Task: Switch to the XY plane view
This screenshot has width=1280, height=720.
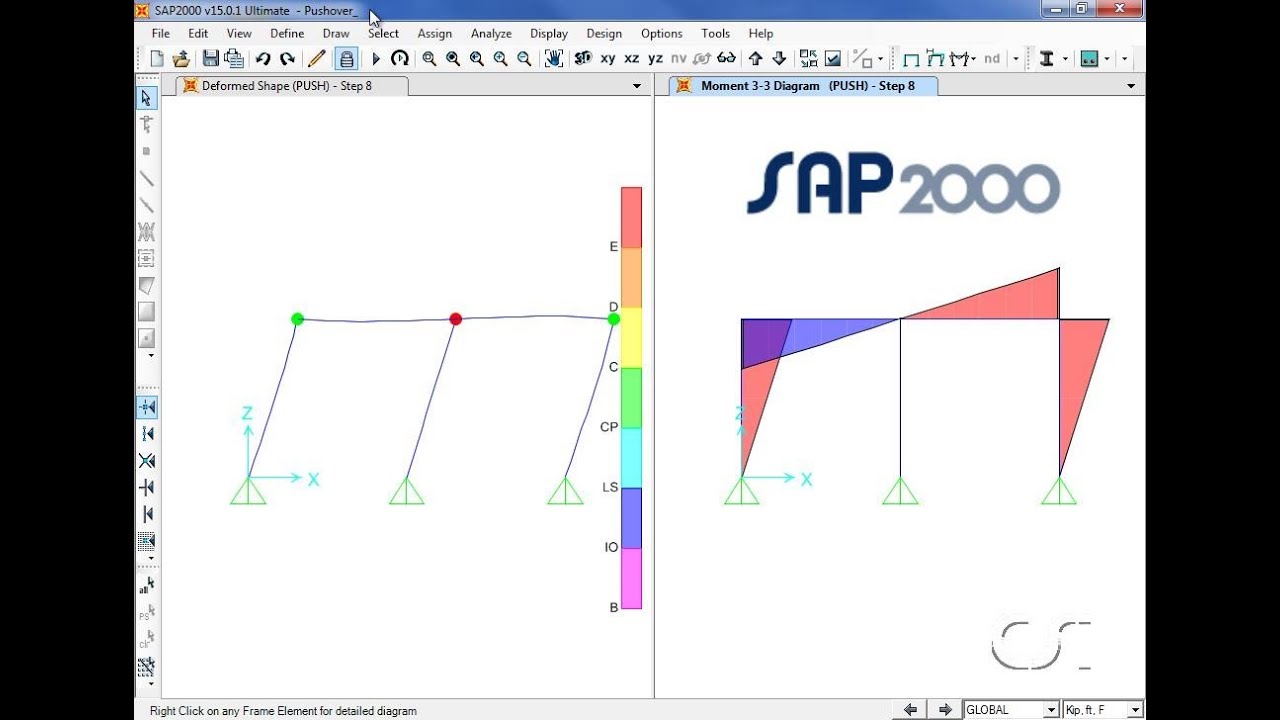Action: (608, 59)
